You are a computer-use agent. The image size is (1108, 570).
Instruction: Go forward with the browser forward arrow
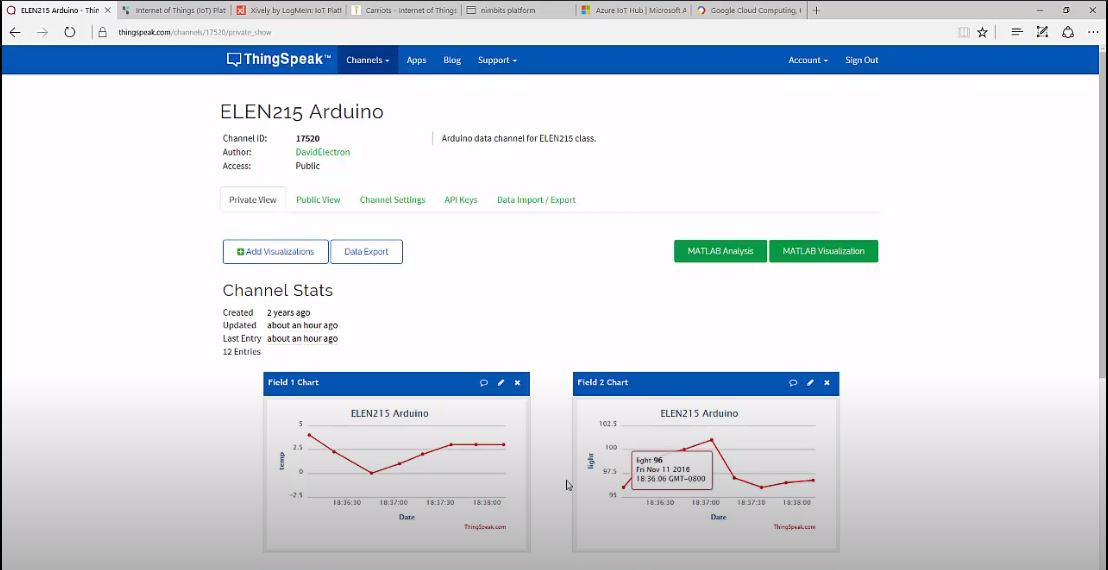tap(42, 32)
